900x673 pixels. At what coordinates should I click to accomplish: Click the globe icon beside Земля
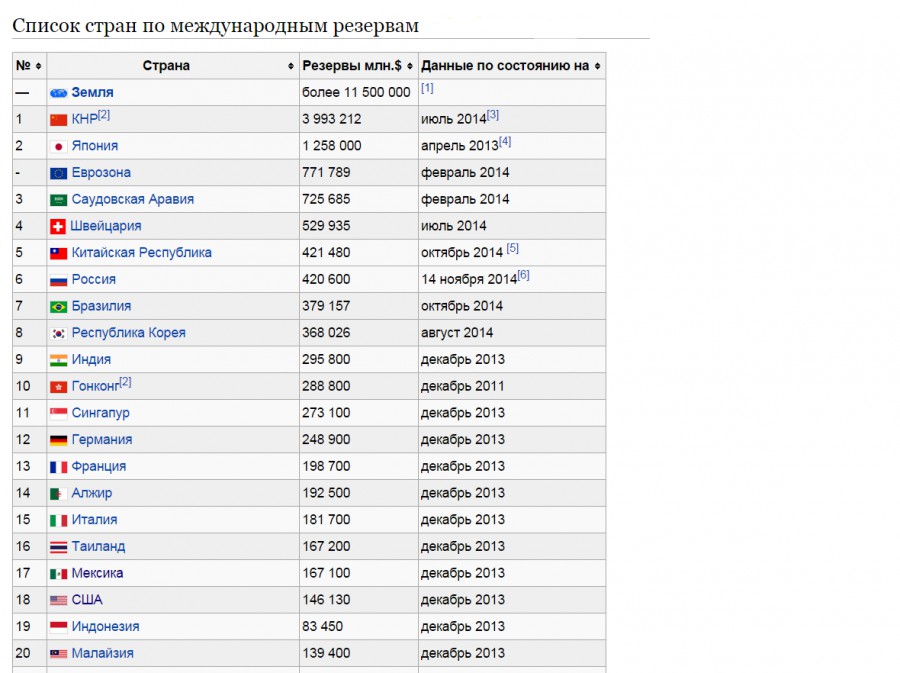[59, 93]
